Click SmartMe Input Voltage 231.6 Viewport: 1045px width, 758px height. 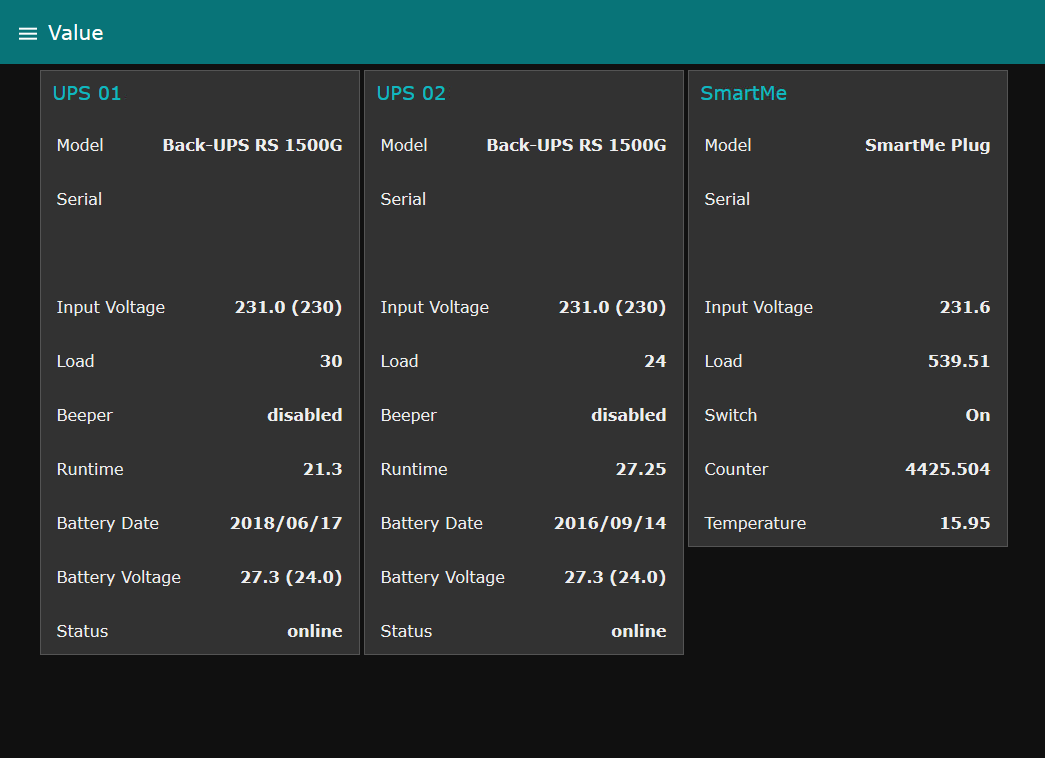click(964, 307)
